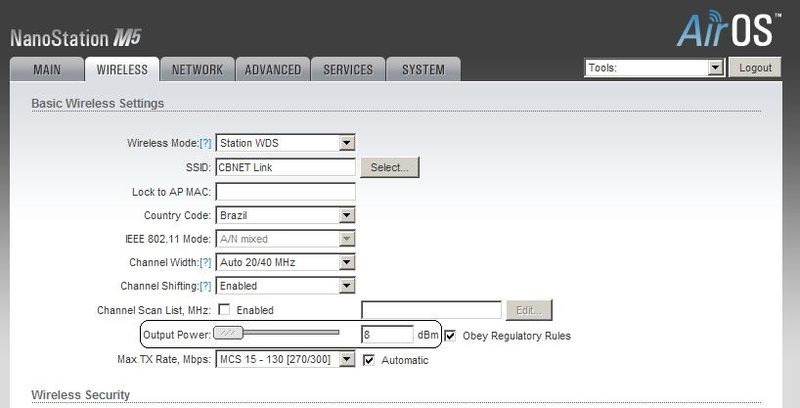The width and height of the screenshot is (800, 408).
Task: Open Channel Width help link
Action: (205, 263)
